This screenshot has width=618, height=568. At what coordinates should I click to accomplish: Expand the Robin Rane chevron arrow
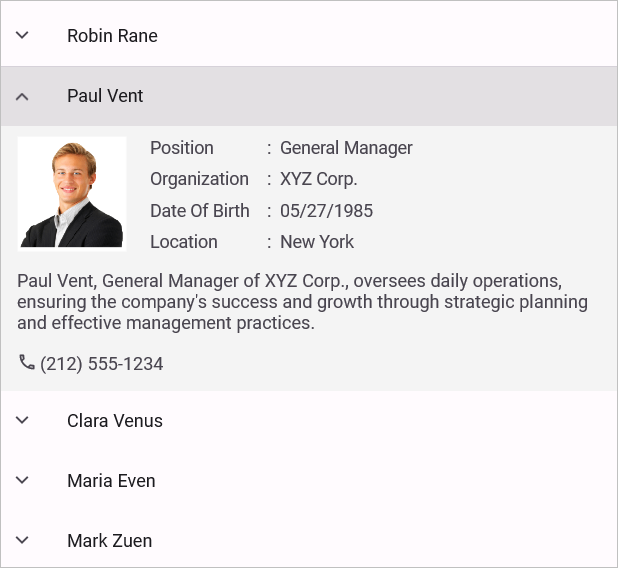pos(22,35)
